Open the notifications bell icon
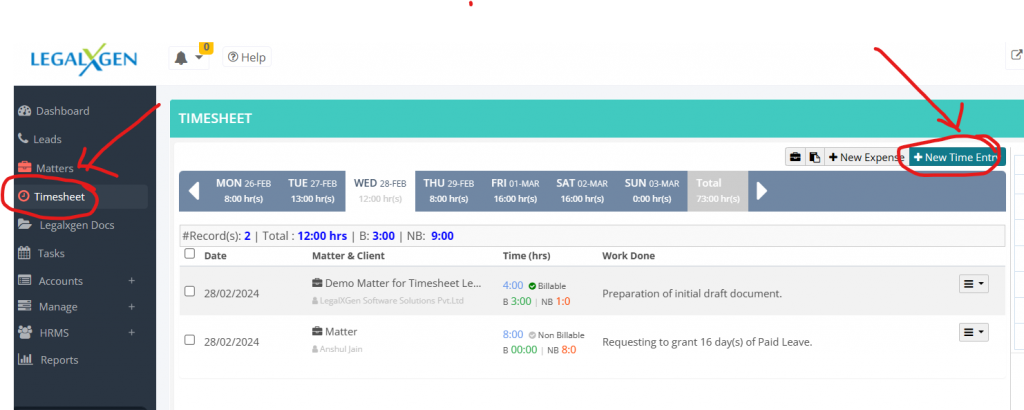Viewport: 1024px width, 410px height. coord(181,58)
